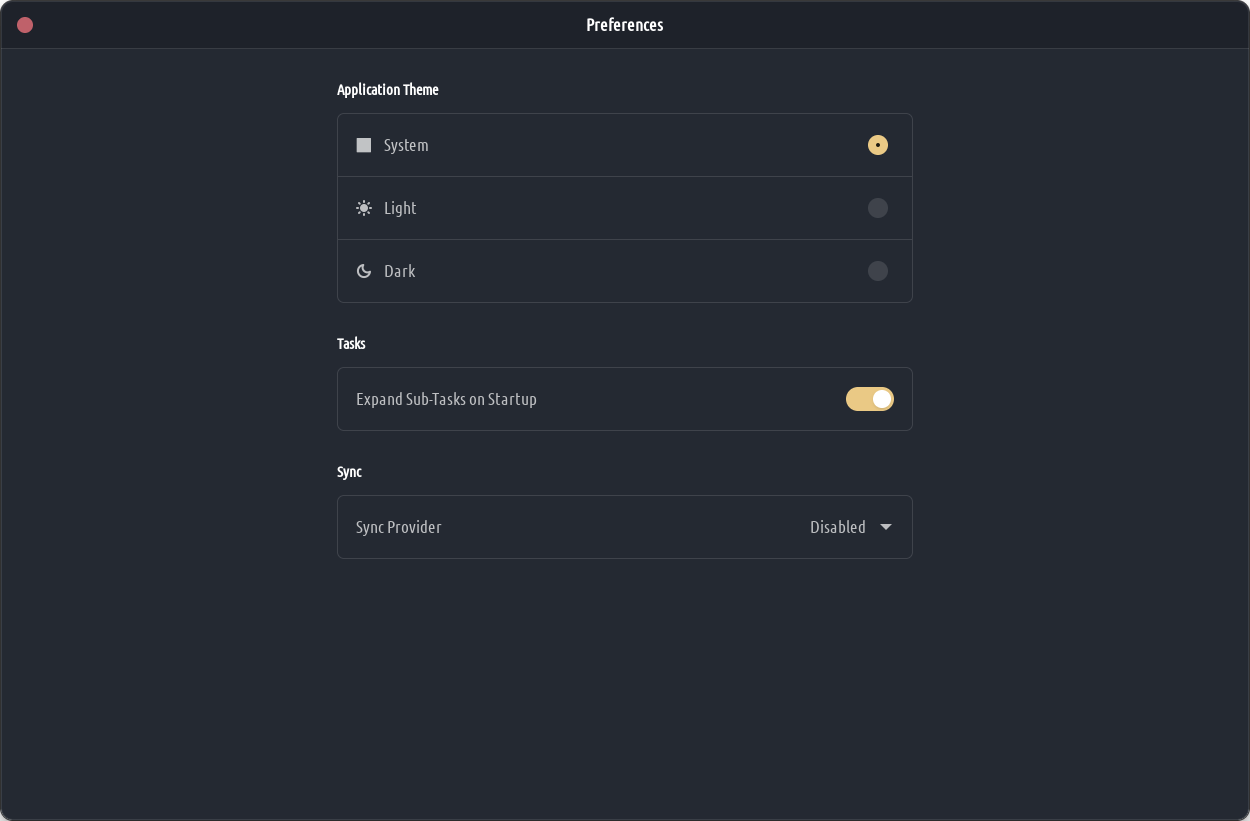Click the Sync Provider row label

click(x=399, y=527)
